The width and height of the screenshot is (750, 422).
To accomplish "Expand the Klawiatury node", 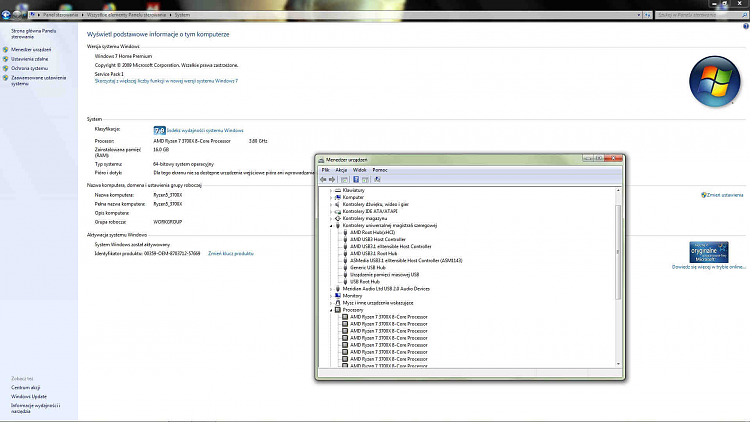I will (331, 190).
